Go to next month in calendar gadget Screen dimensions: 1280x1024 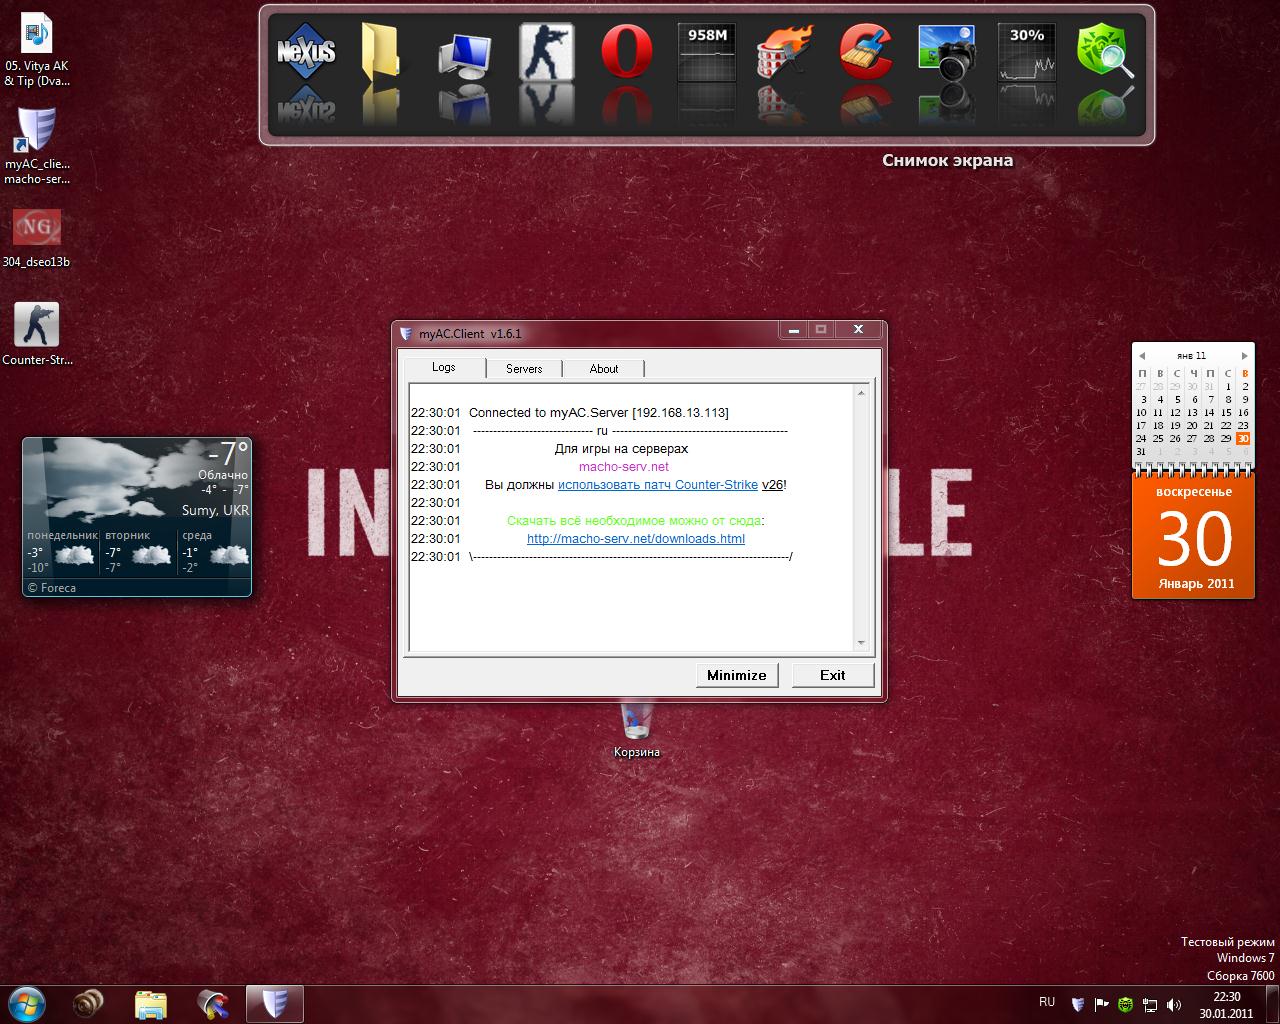(1244, 356)
